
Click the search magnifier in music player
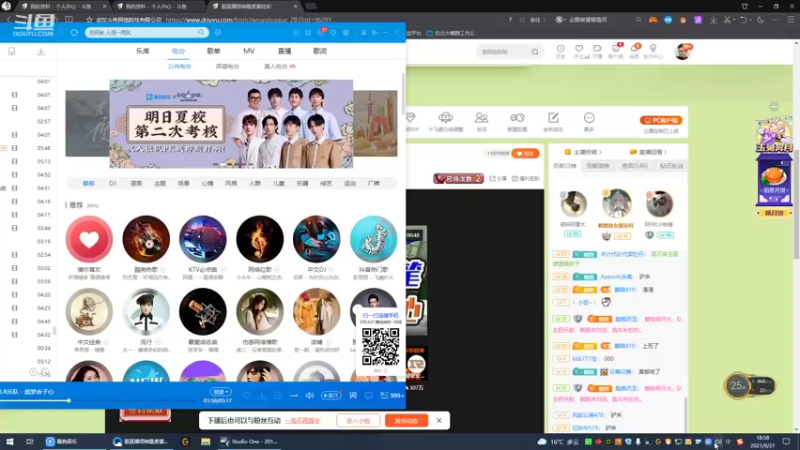point(201,32)
